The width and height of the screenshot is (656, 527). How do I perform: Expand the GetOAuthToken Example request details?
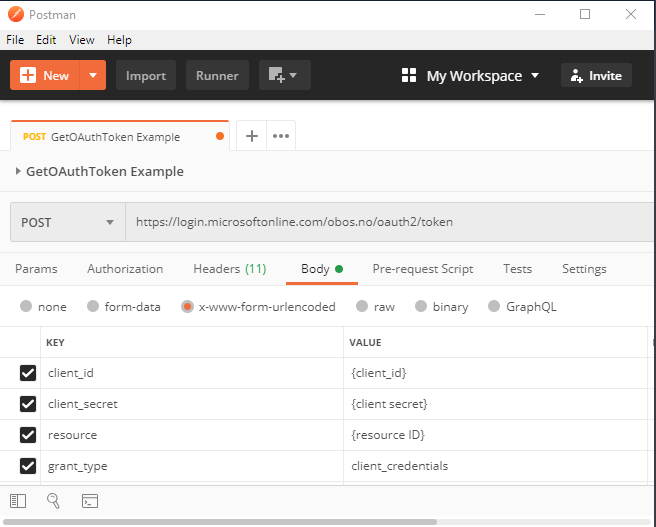click(19, 172)
